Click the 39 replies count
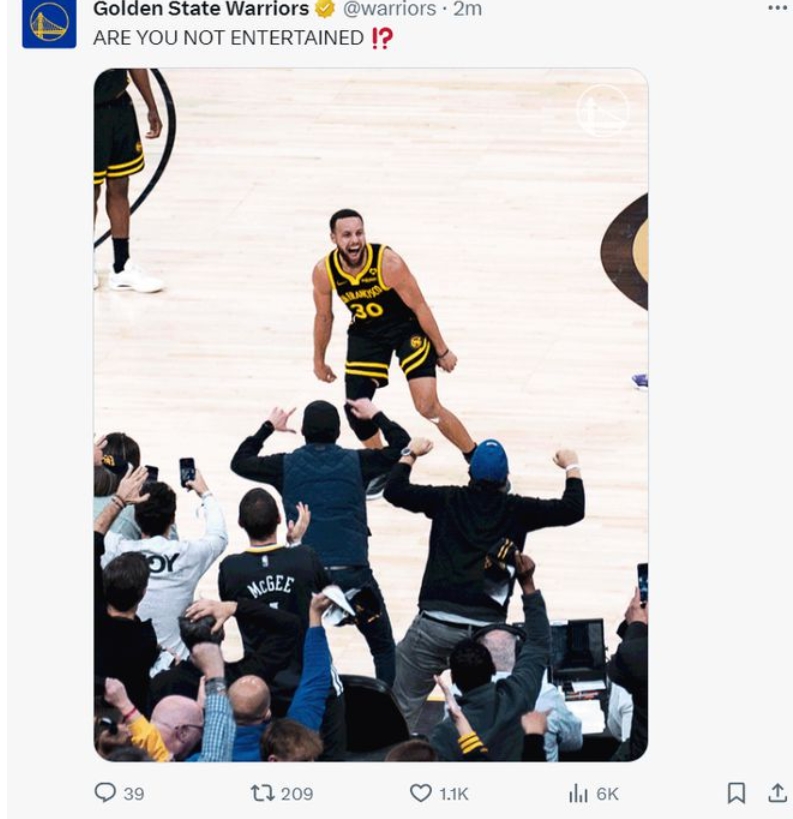The width and height of the screenshot is (793, 819). click(134, 794)
